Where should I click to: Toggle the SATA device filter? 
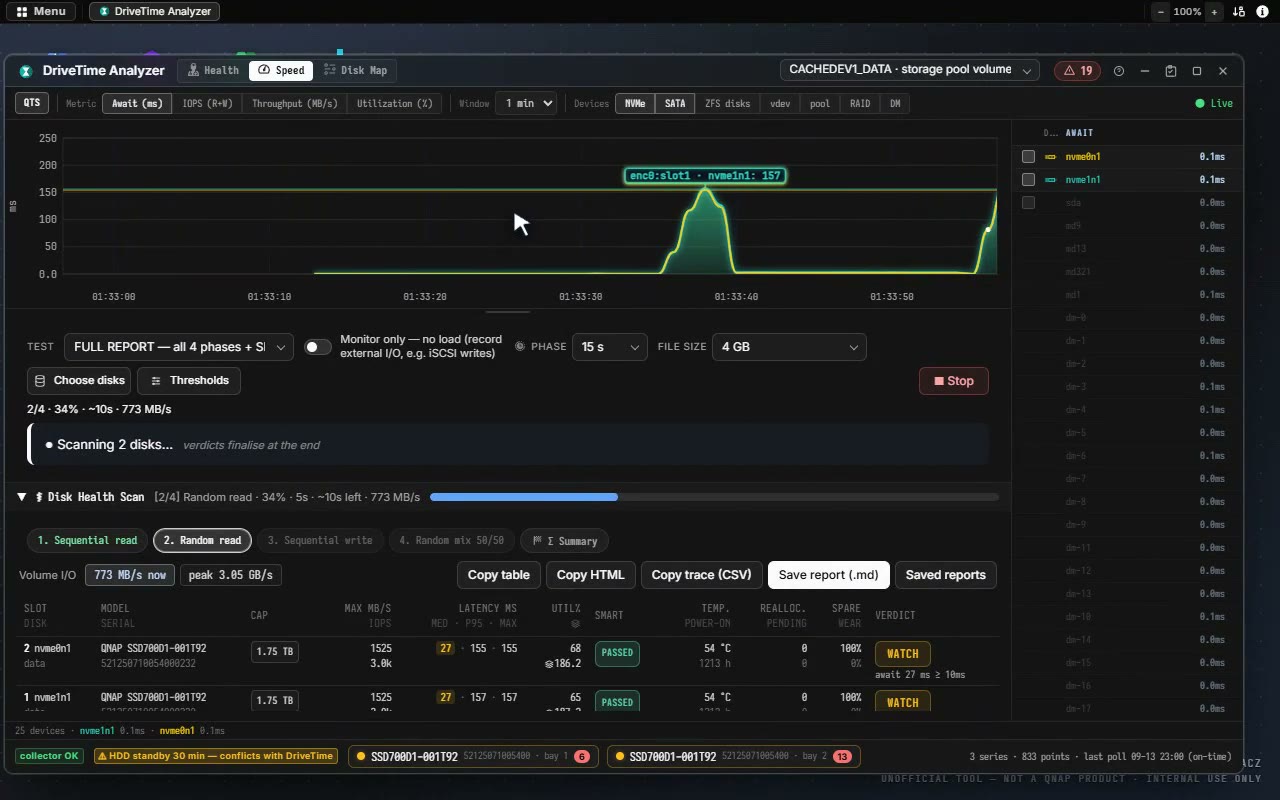point(675,104)
